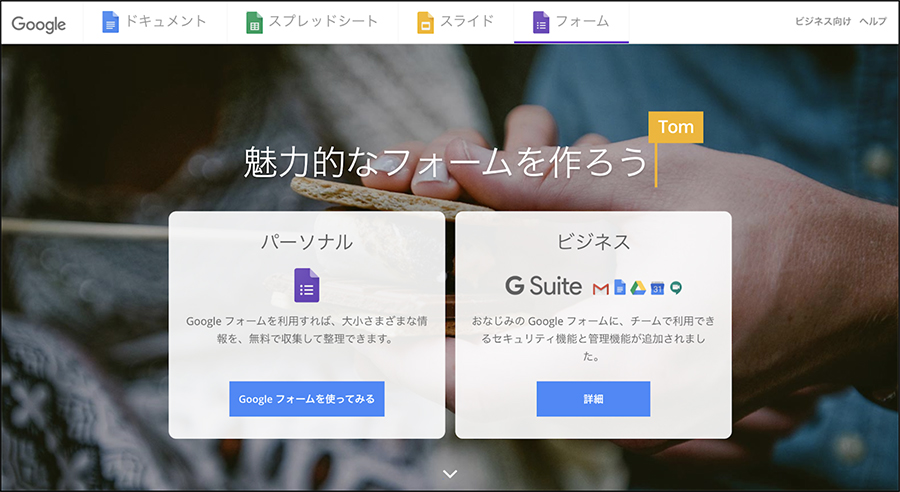The height and width of the screenshot is (492, 900).
Task: Click the Google logo
Action: (x=39, y=23)
